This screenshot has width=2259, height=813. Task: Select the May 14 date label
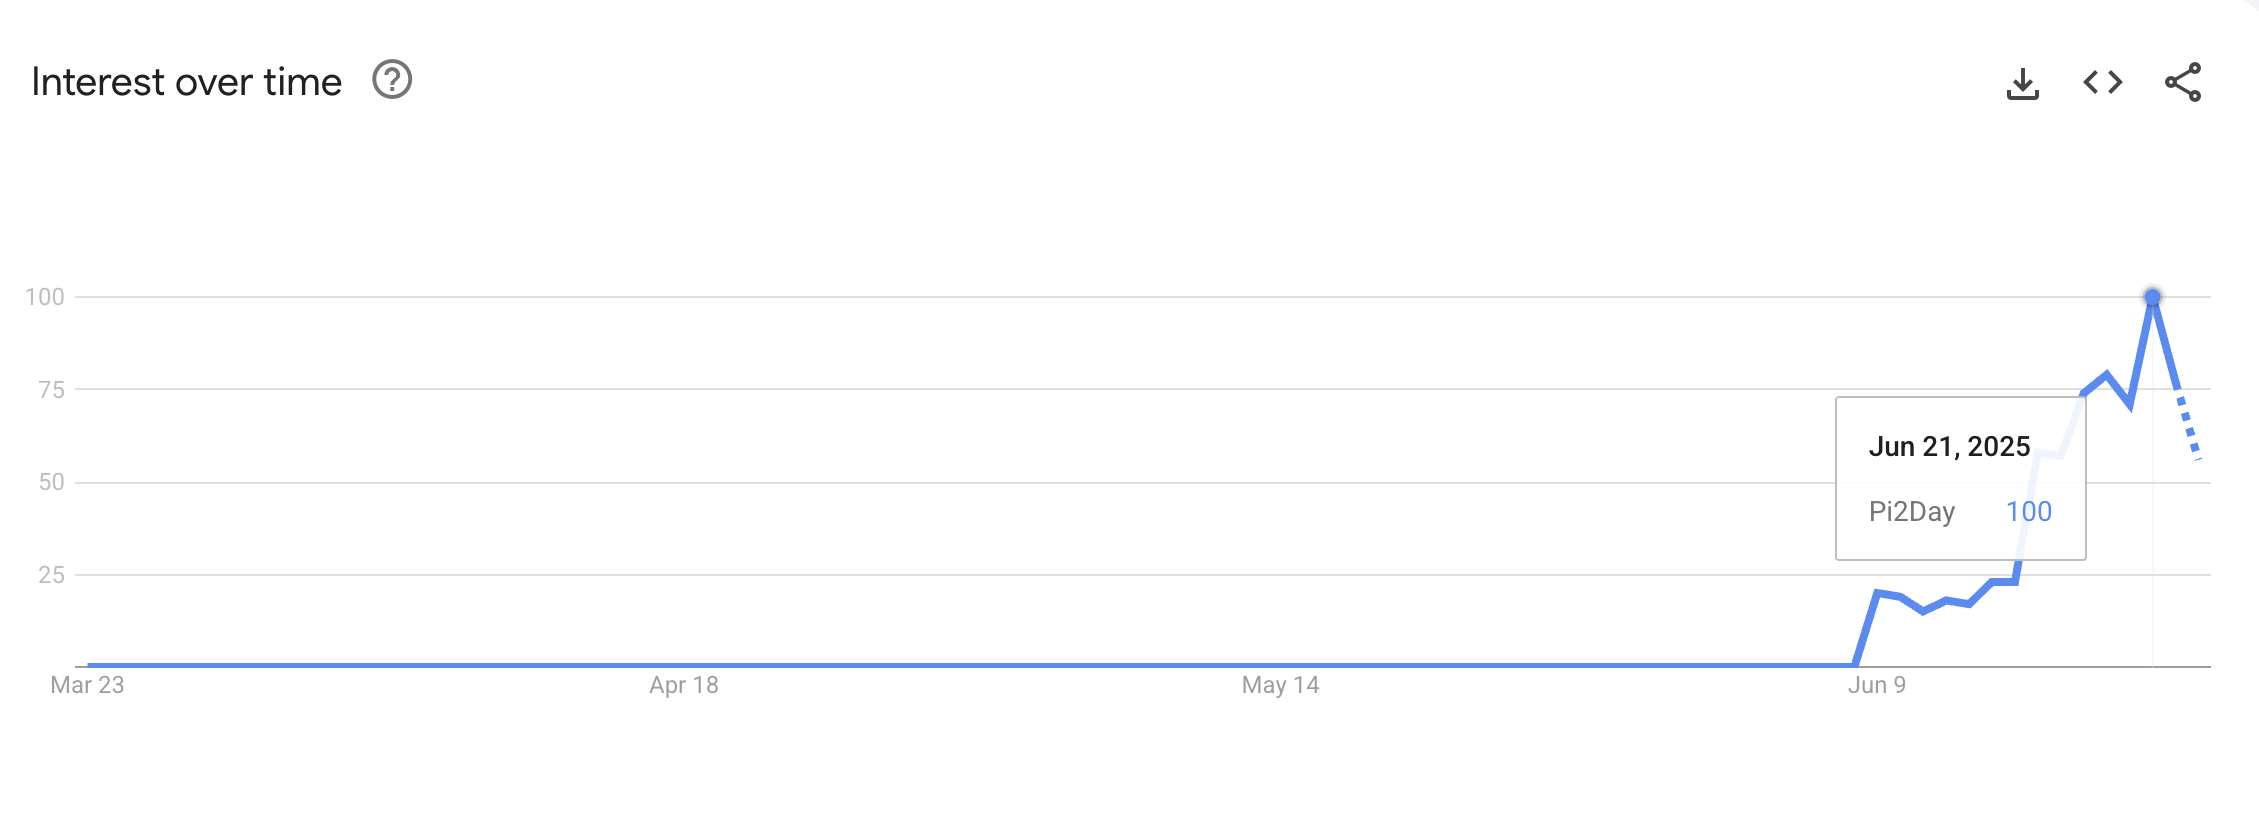[x=1280, y=685]
